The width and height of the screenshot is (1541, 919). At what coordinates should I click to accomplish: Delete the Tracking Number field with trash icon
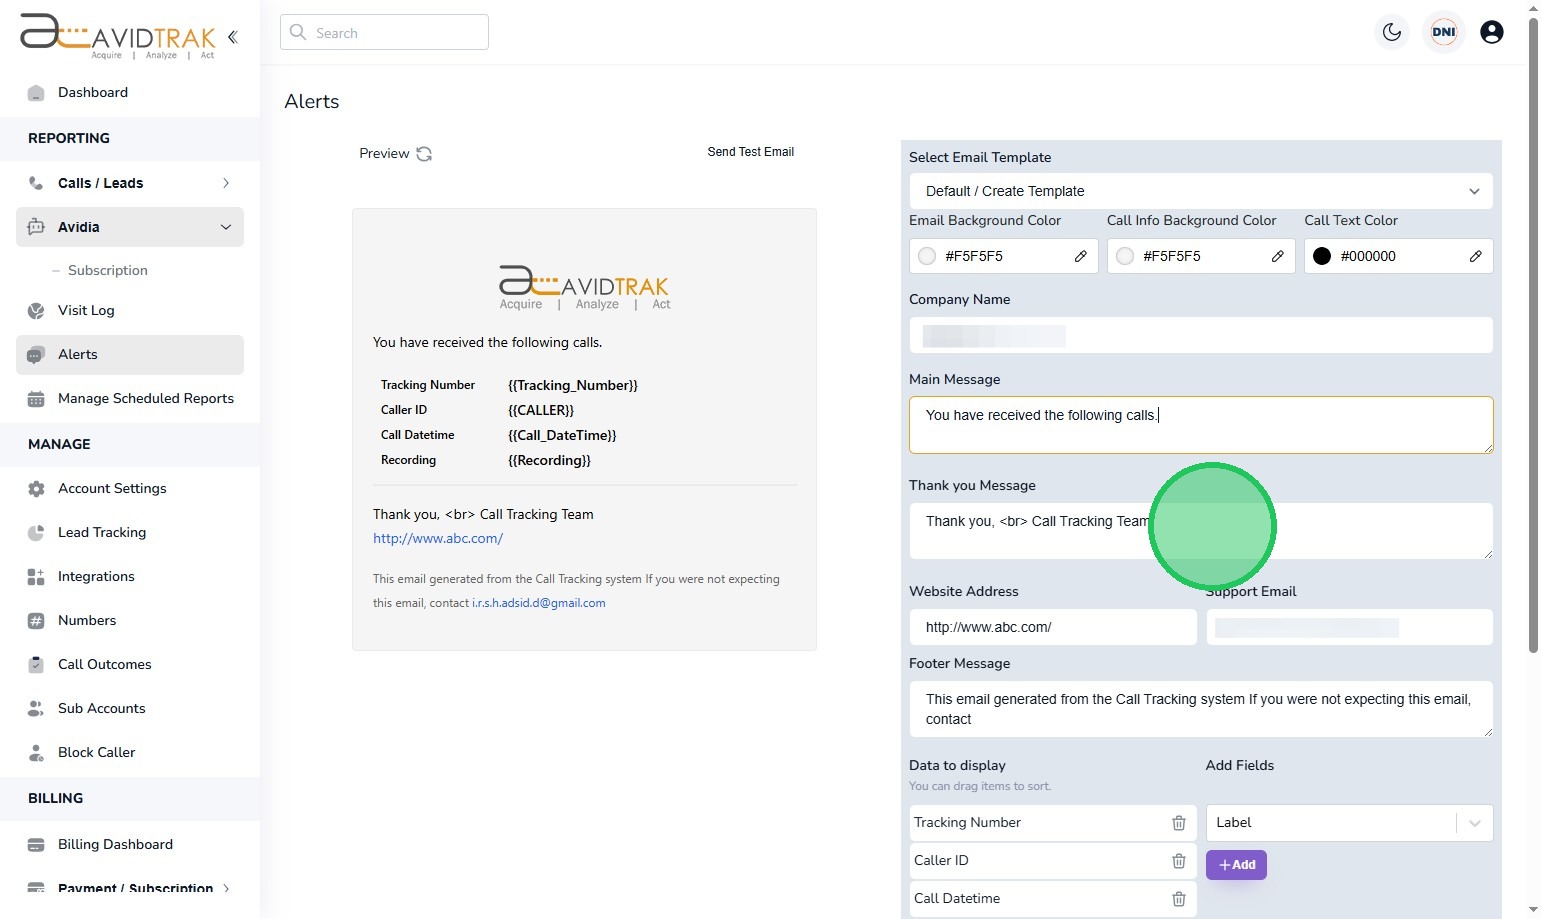point(1178,823)
